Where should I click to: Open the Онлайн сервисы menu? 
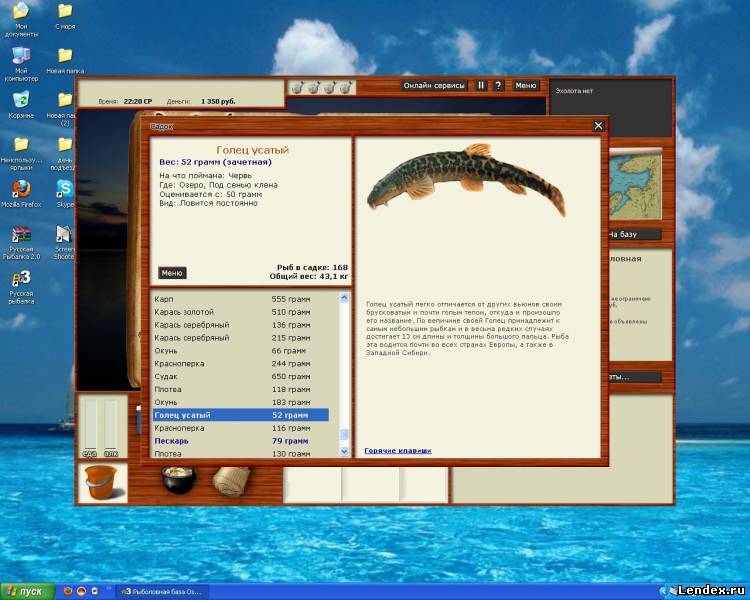(434, 86)
